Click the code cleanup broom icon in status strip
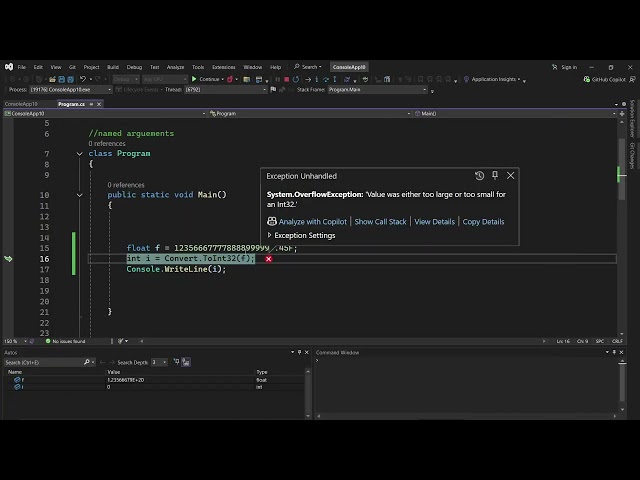This screenshot has width=640, height=480. (120, 341)
